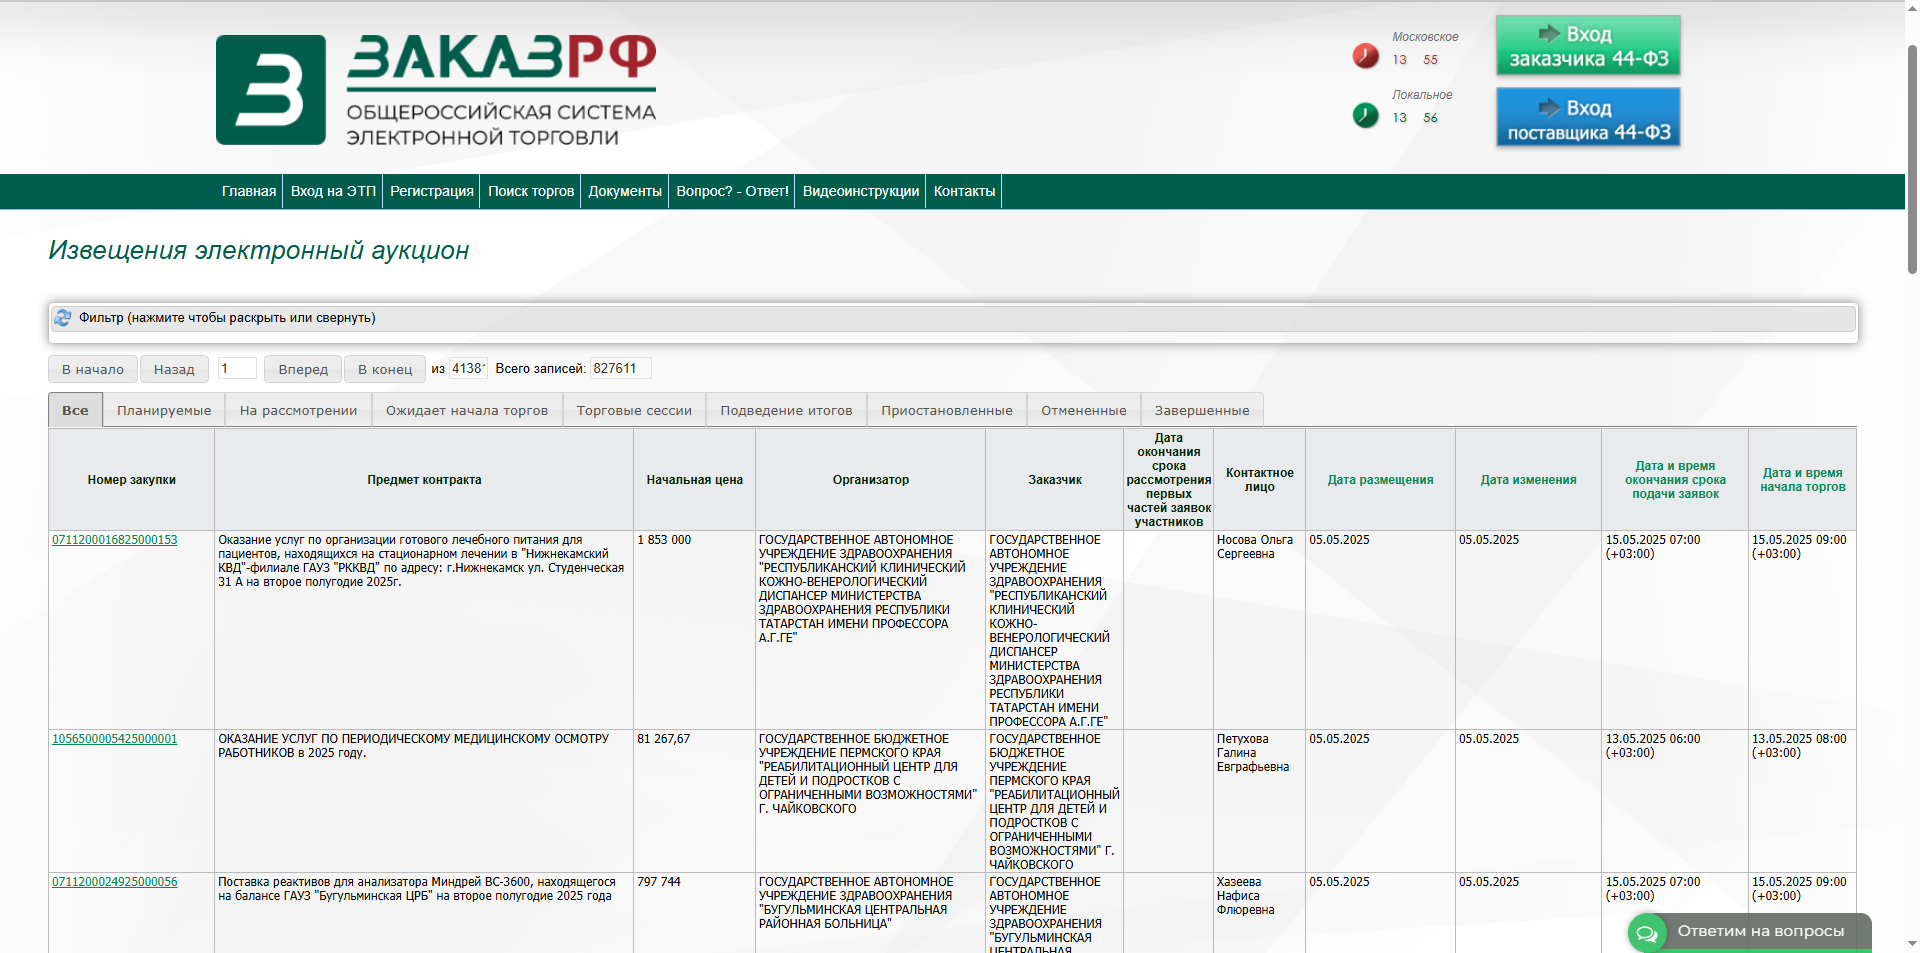Click the 'Всего записей' field 827611
Screen dimensions: 1920x953
click(x=620, y=368)
